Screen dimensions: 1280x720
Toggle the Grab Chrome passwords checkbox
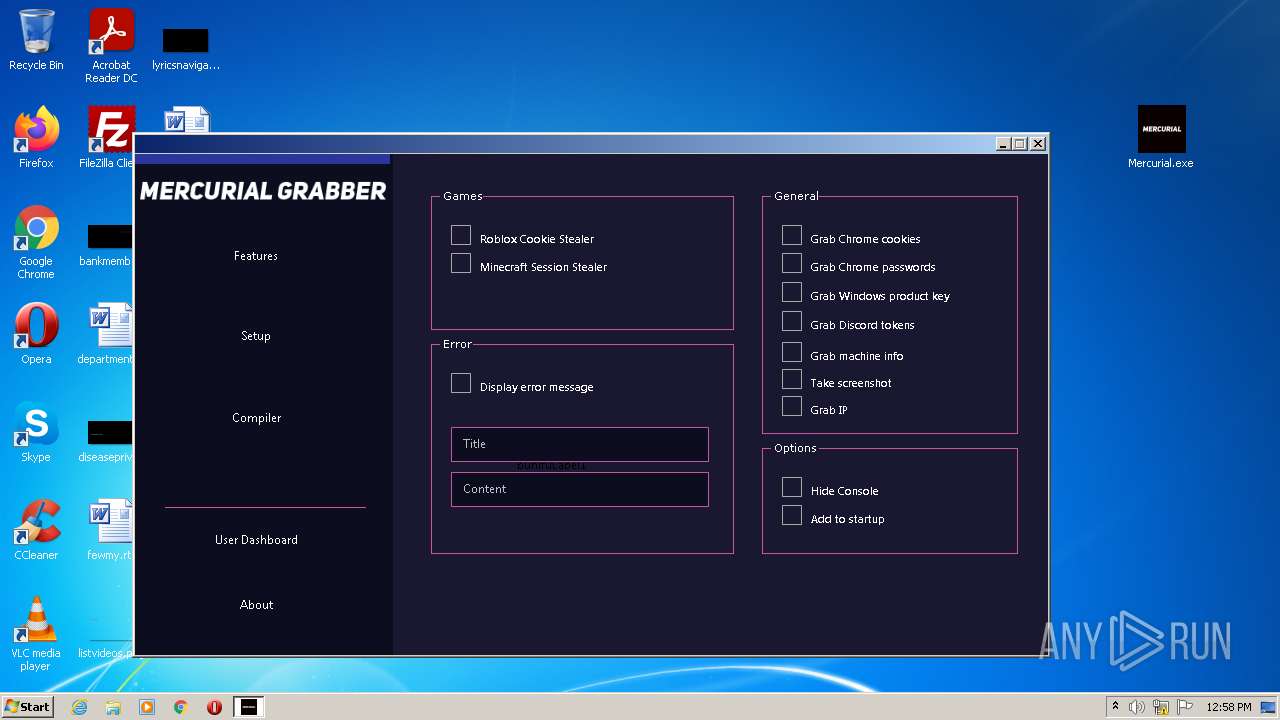point(792,264)
